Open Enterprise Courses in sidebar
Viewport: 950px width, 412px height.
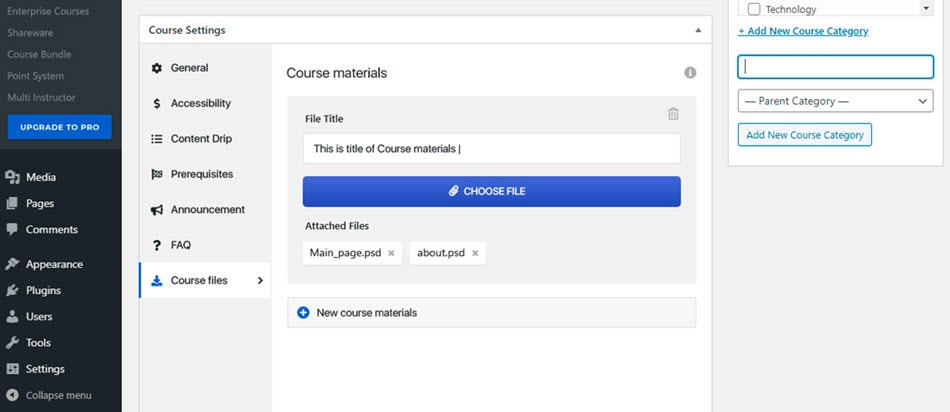[x=48, y=11]
